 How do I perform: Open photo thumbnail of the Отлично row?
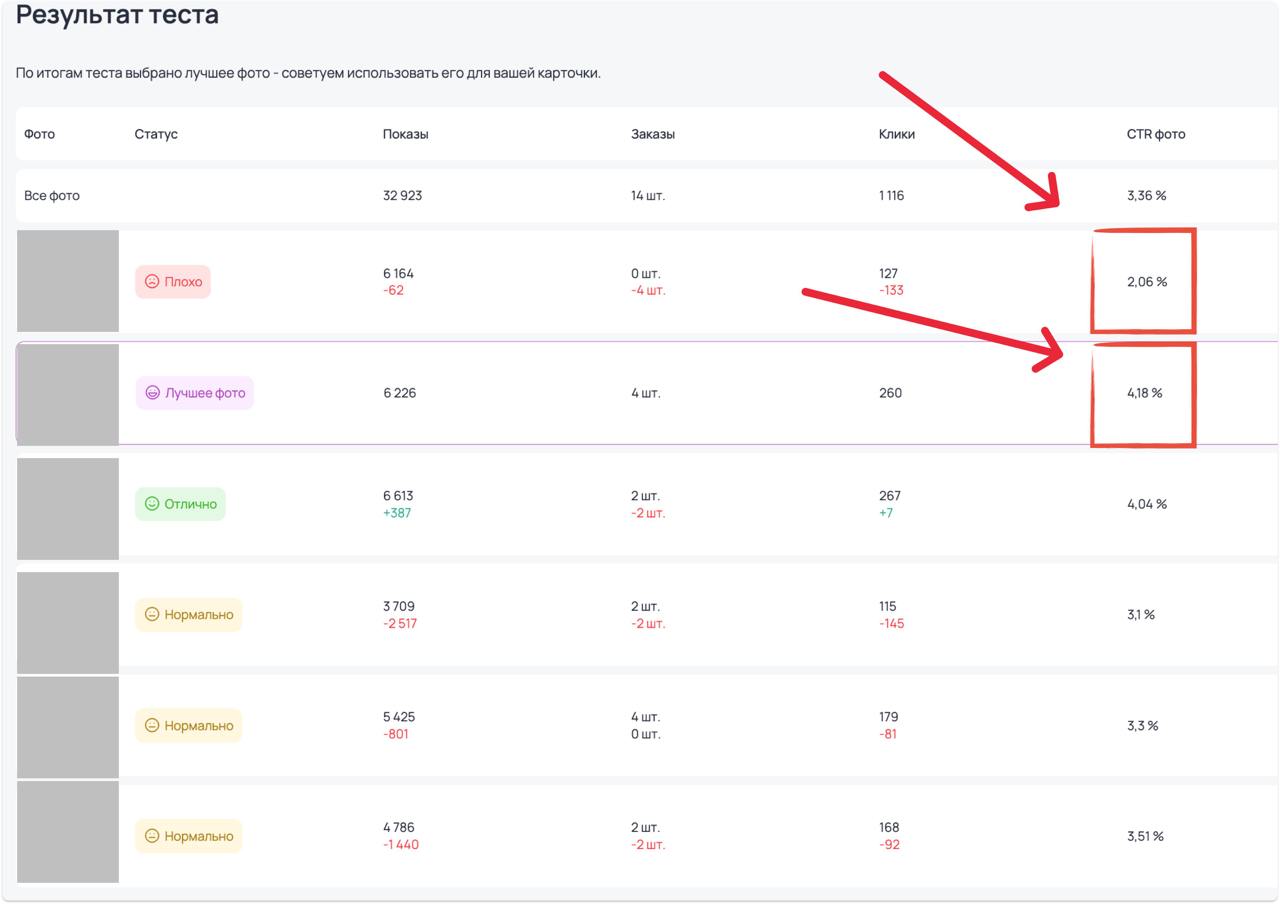point(68,508)
